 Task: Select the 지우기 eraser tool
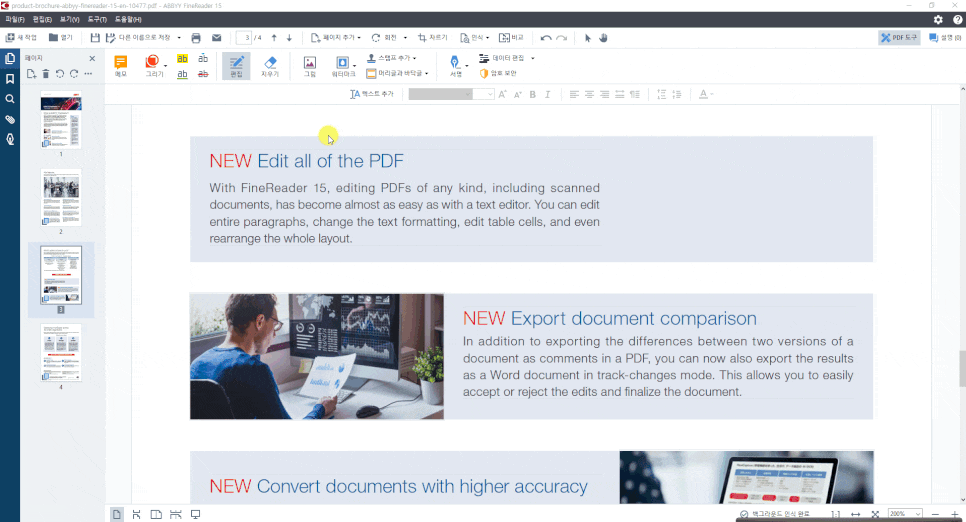coord(270,66)
